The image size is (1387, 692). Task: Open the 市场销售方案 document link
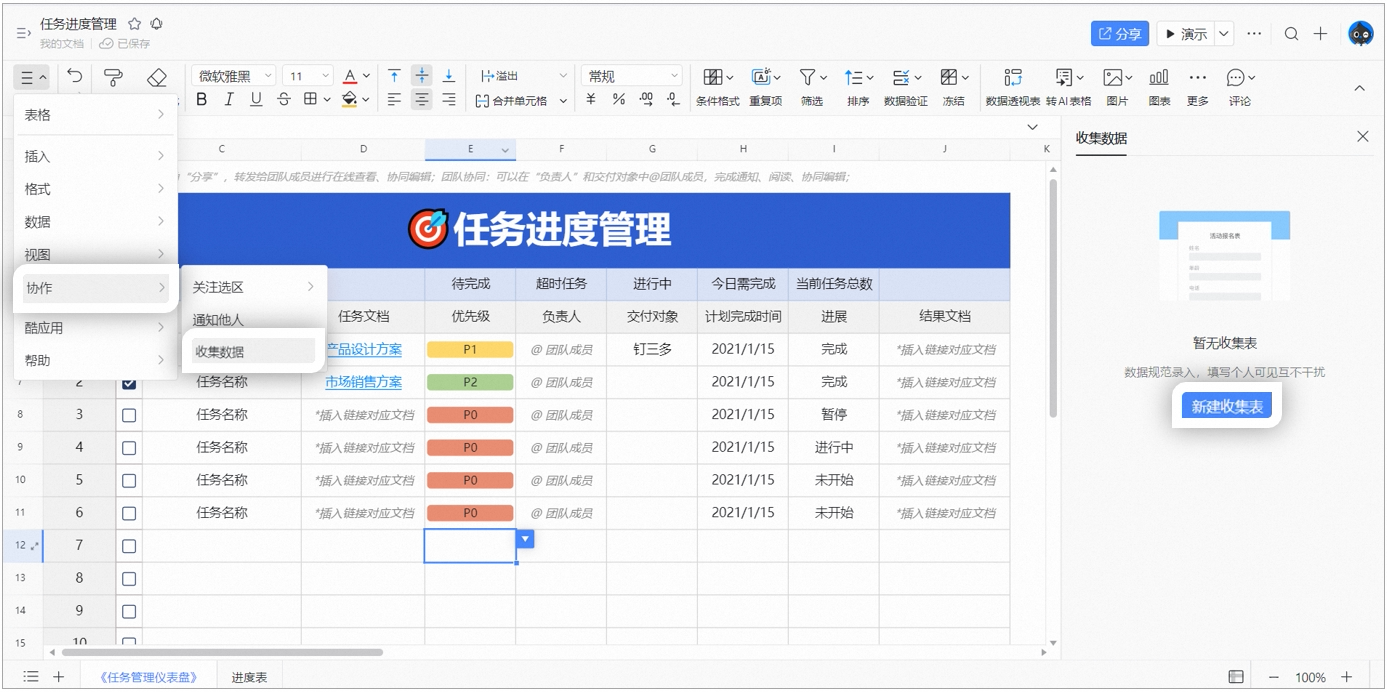pyautogui.click(x=363, y=382)
